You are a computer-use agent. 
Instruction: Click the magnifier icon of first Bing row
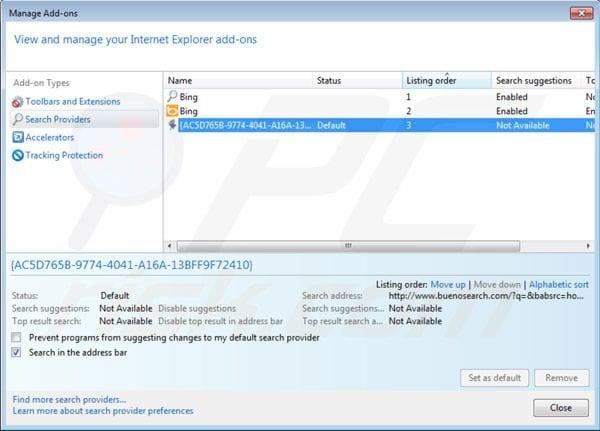[173, 96]
